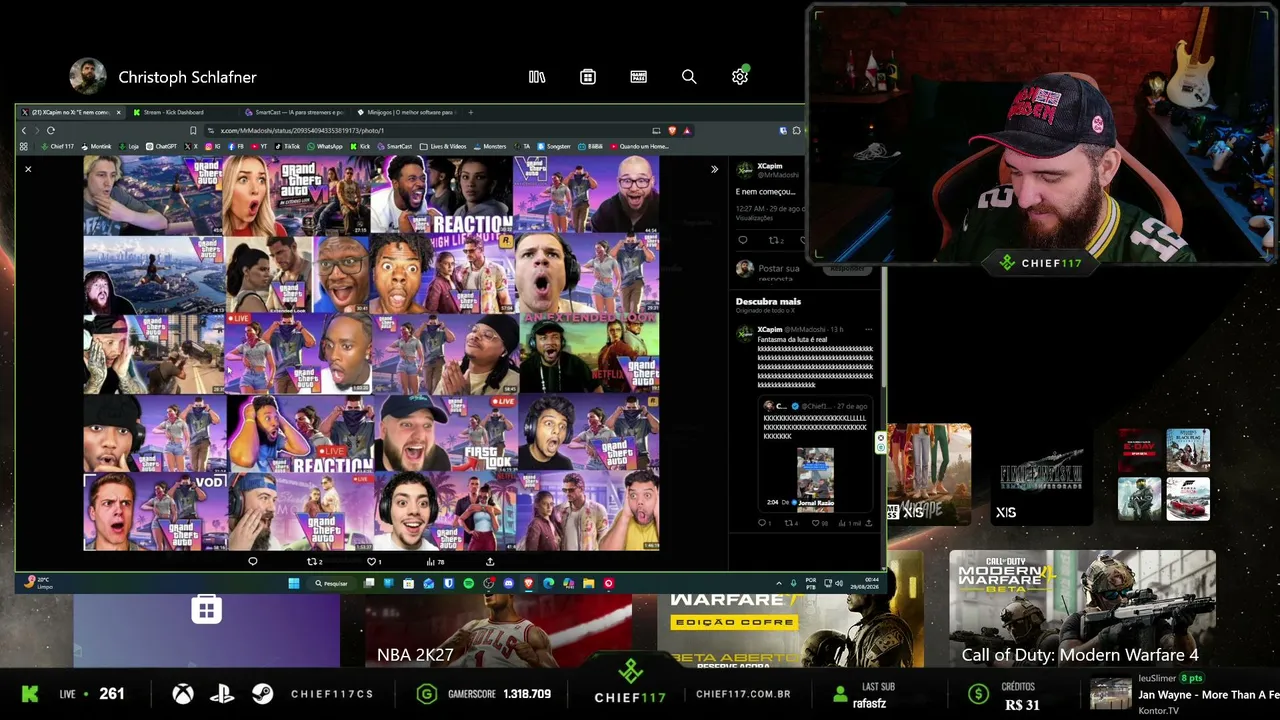Open File Explorer from the taskbar
The image size is (1280, 720).
tap(589, 583)
